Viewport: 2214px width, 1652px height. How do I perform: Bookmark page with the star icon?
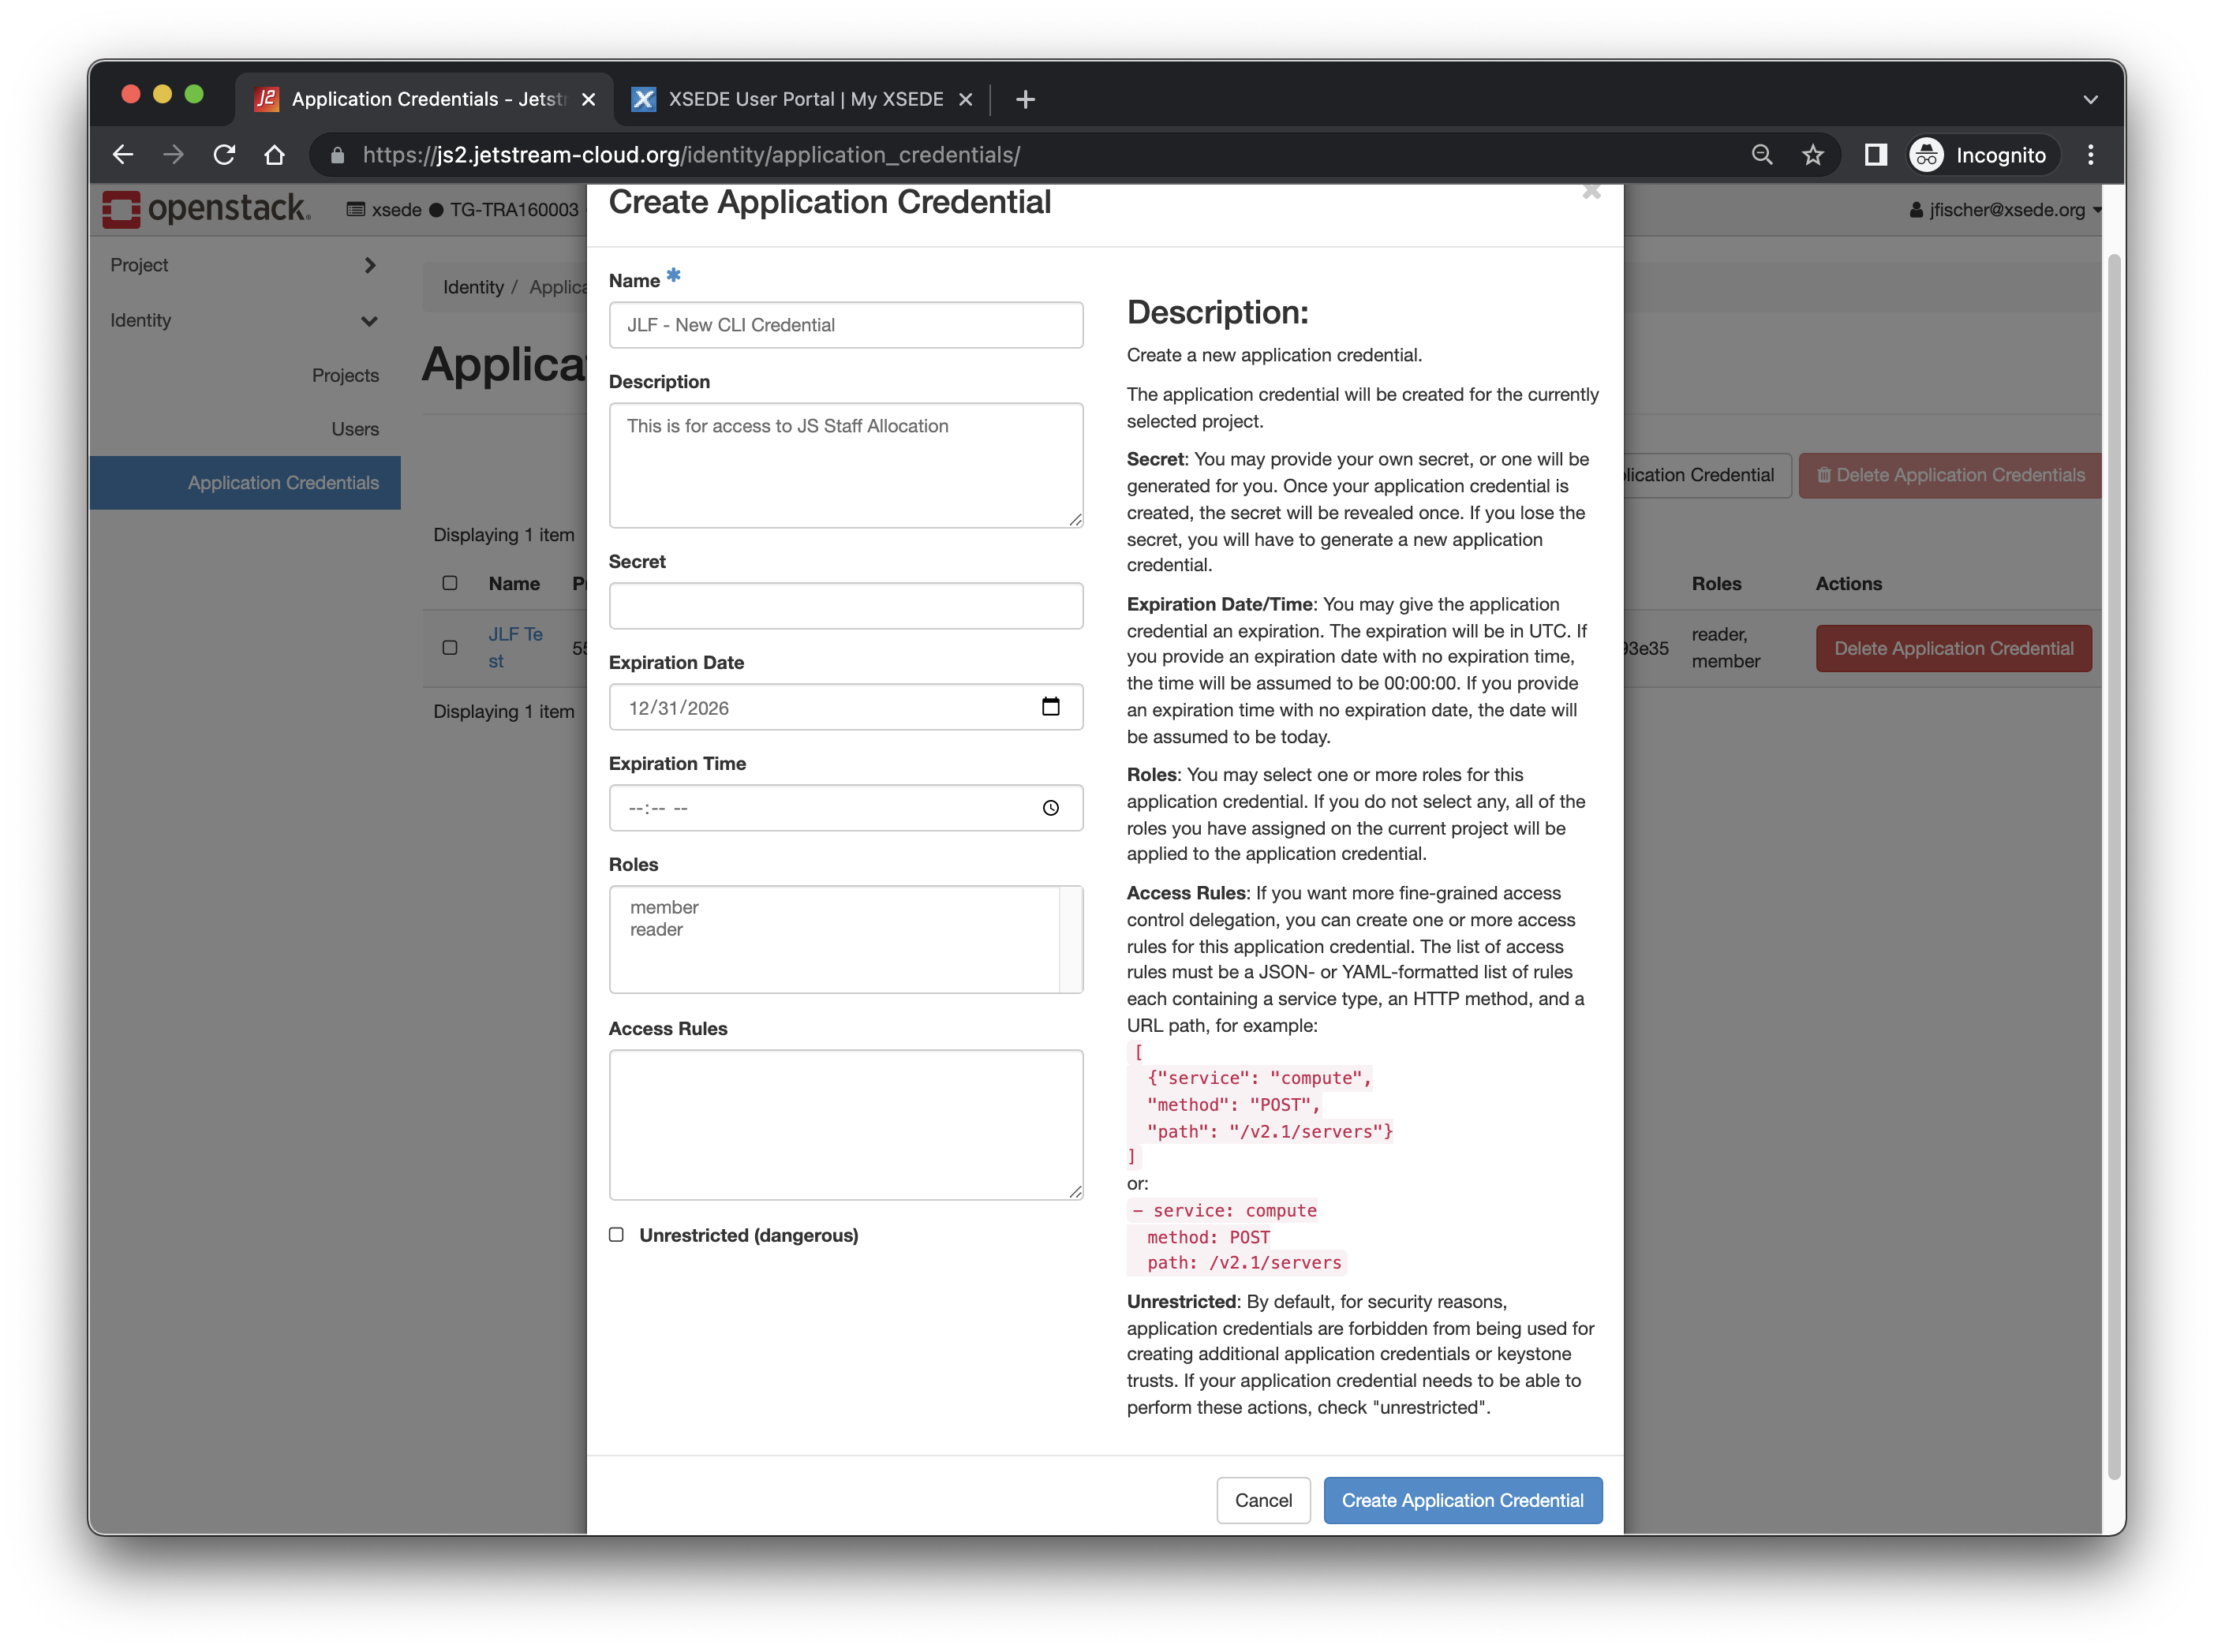pos(1812,155)
